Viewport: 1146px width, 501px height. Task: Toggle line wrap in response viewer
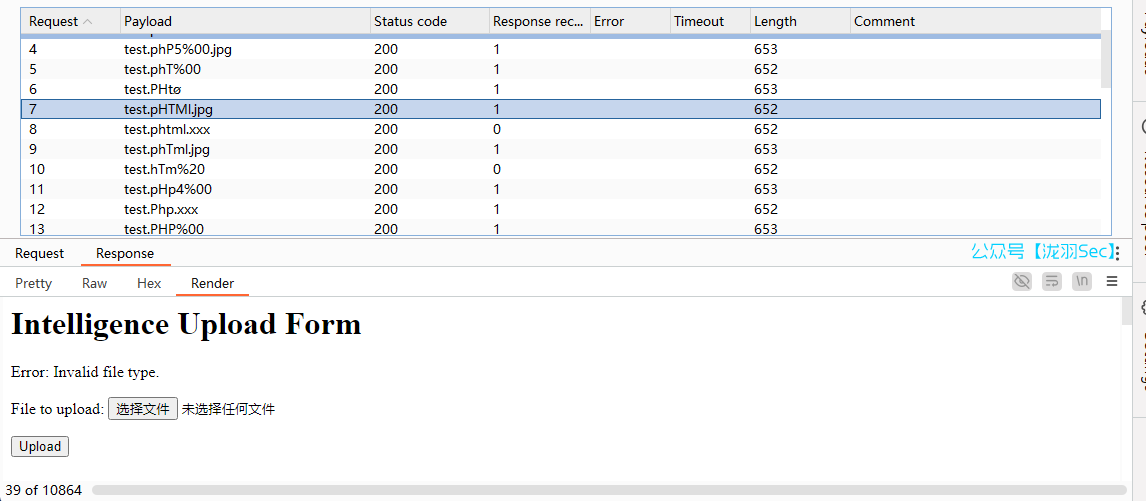coord(1051,282)
